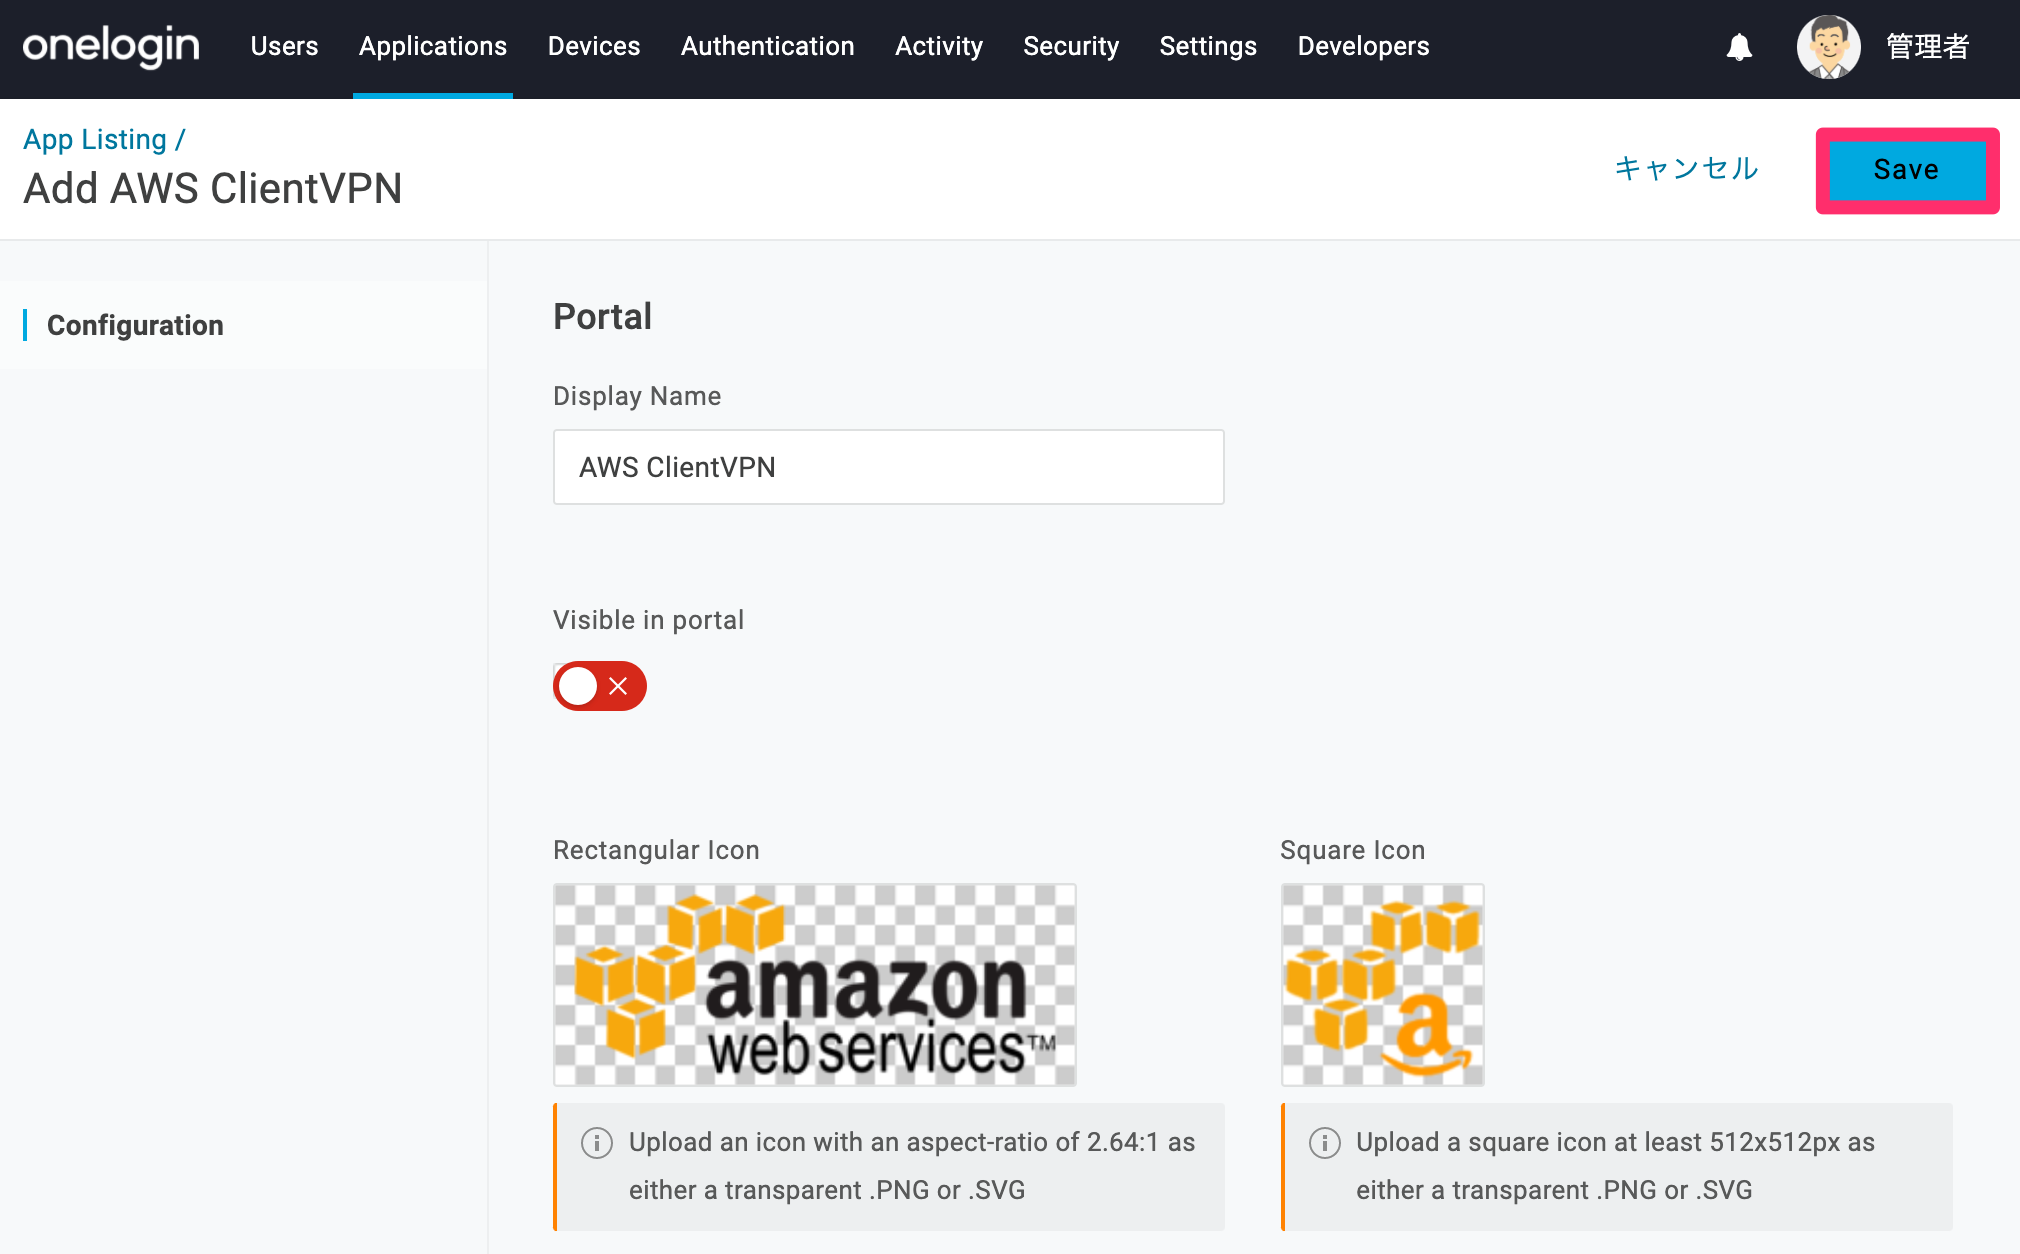Screen dimensions: 2020x1254
Task: Click the キャンセル cancel link
Action: 1687,168
